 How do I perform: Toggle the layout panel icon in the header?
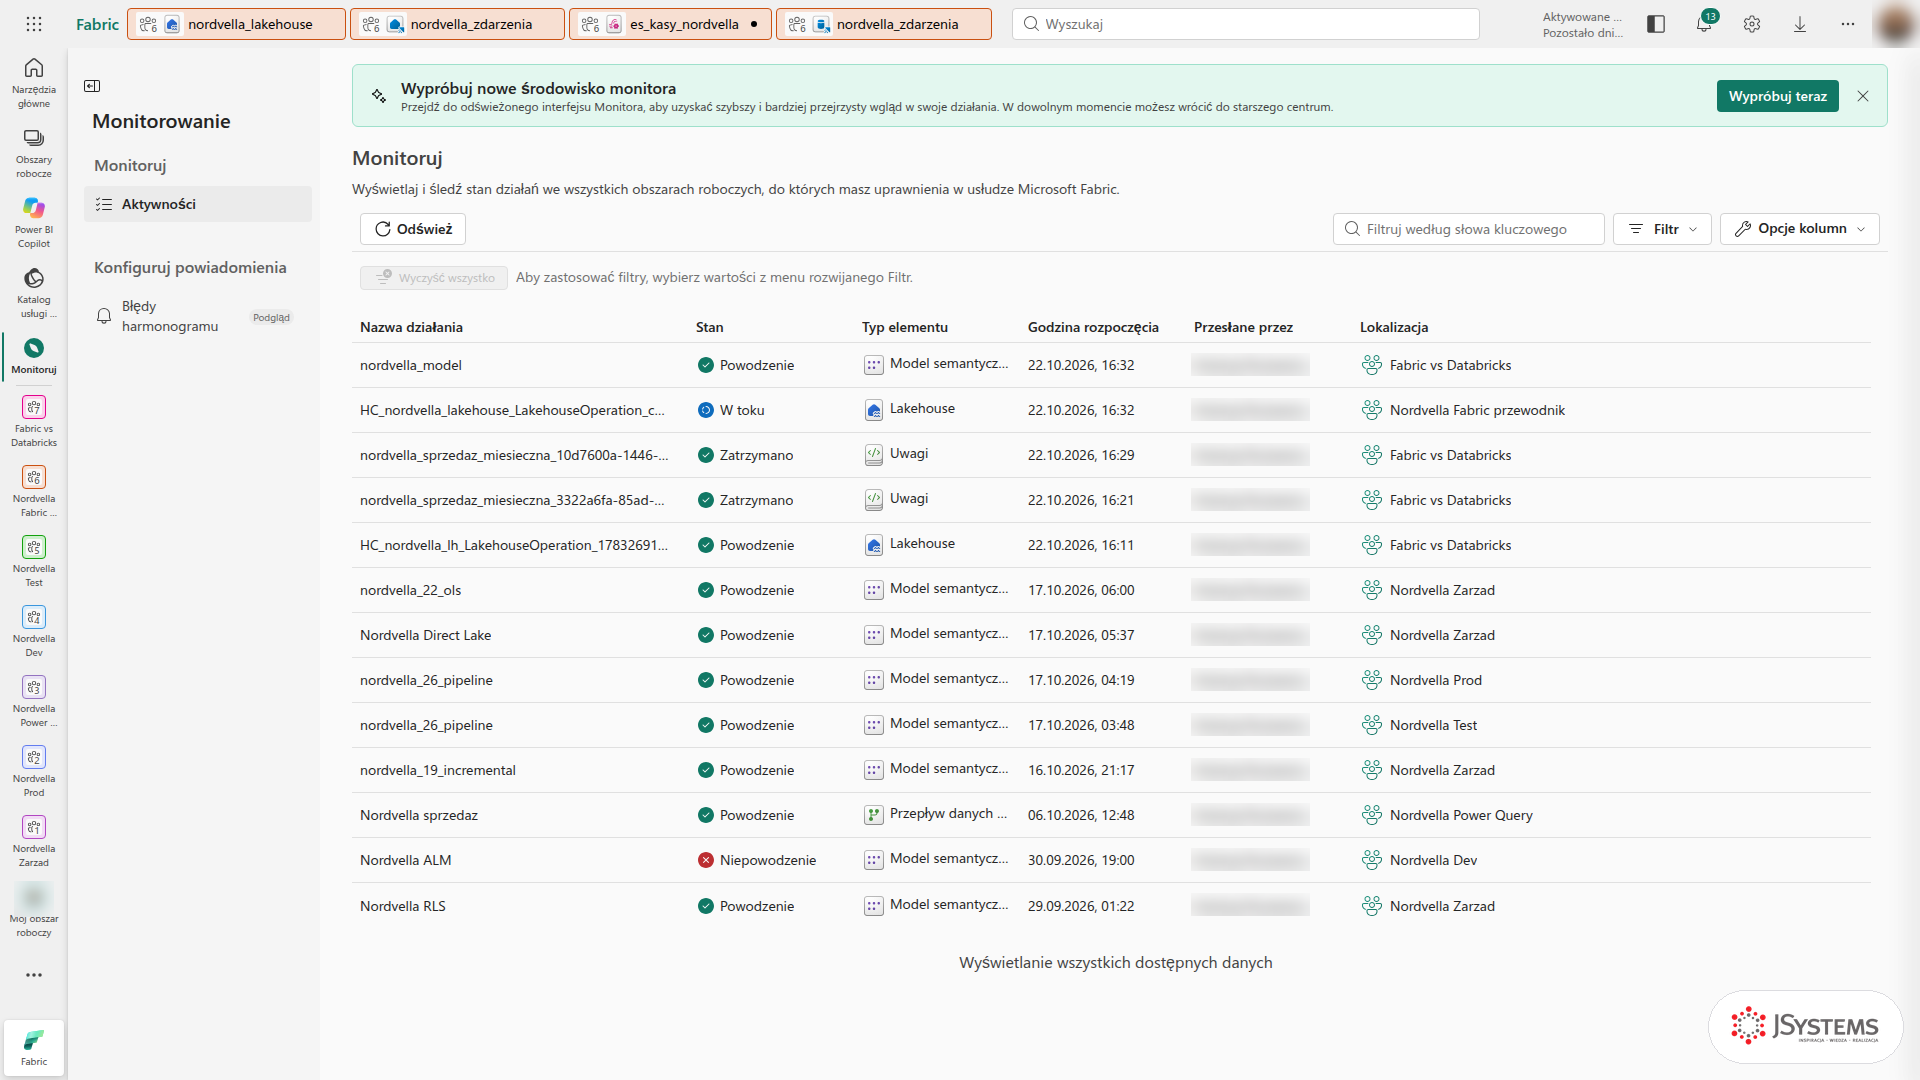click(1656, 24)
